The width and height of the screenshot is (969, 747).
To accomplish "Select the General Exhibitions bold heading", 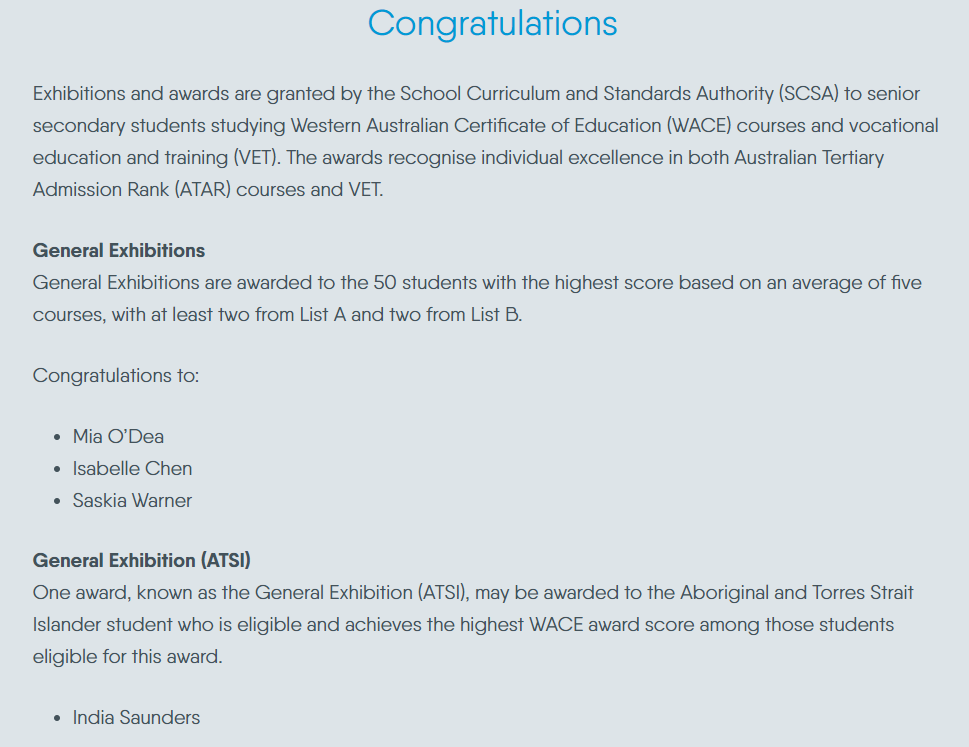I will pos(119,250).
